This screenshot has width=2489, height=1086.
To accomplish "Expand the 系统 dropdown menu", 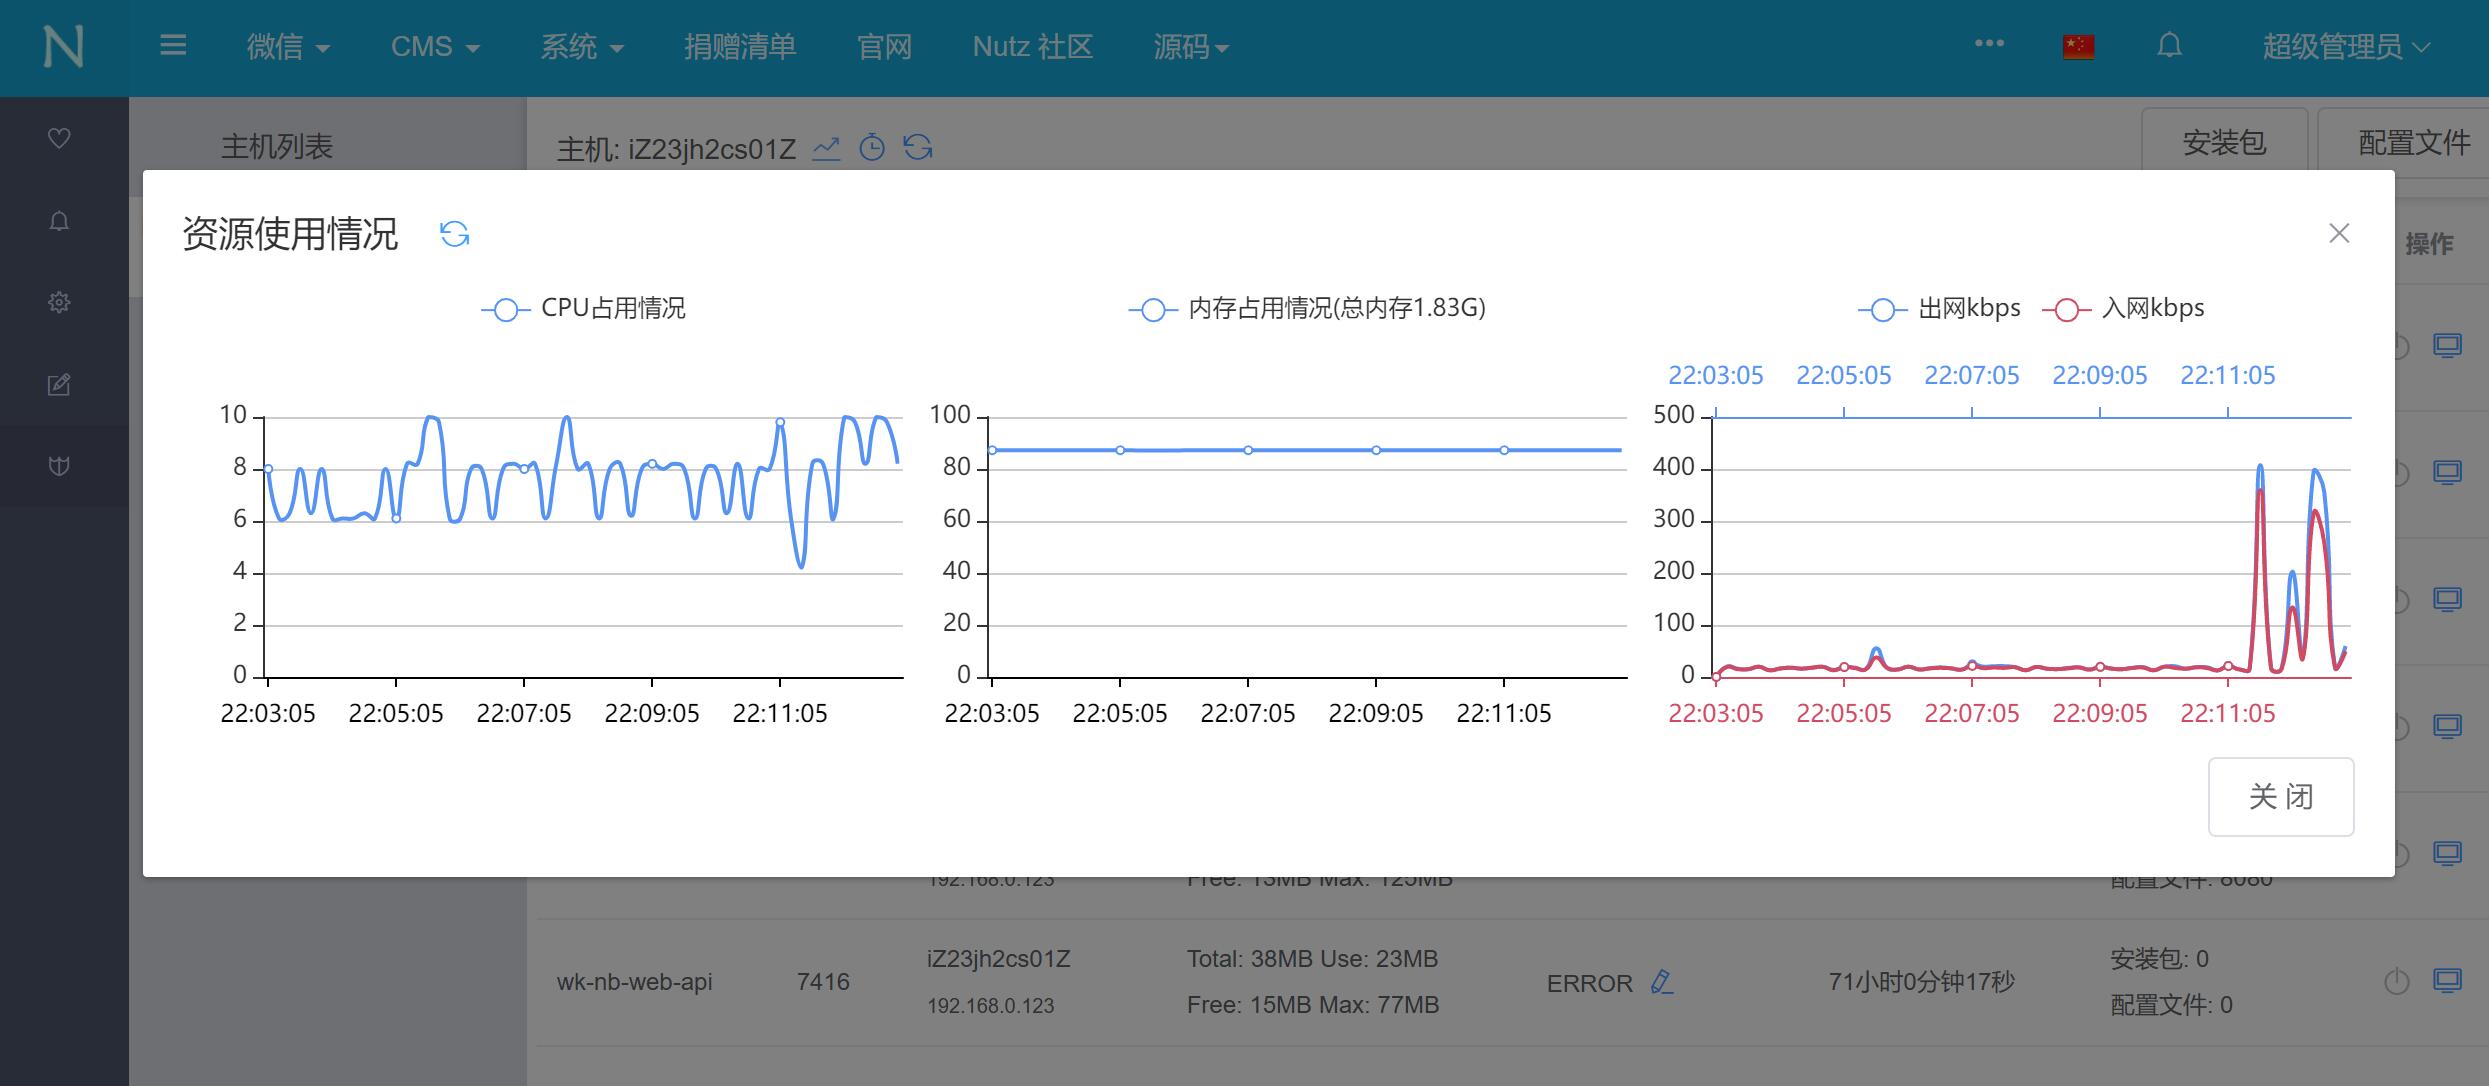I will point(582,47).
